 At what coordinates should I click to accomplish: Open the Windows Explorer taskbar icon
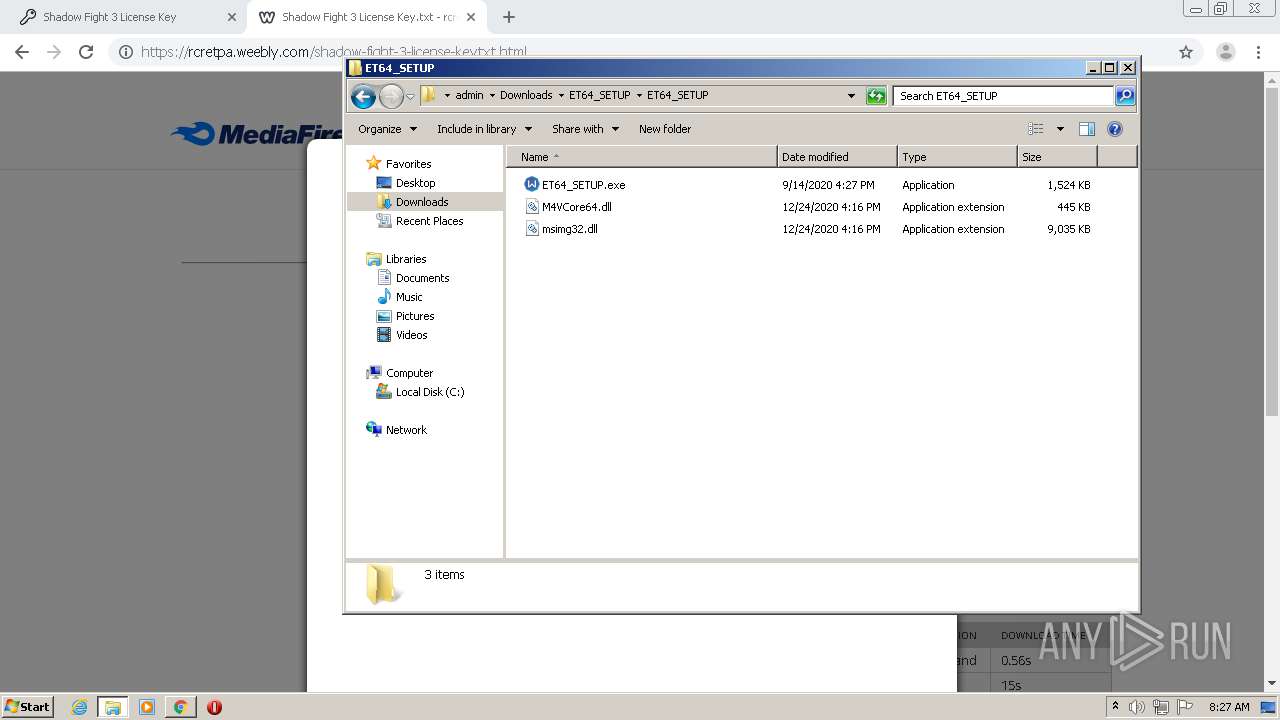[113, 707]
